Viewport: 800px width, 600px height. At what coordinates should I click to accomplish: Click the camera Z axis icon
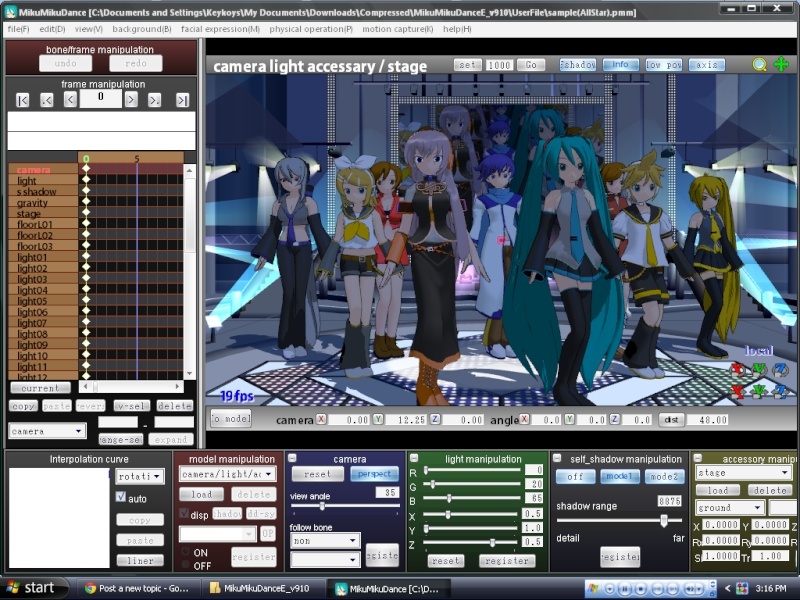(x=435, y=419)
